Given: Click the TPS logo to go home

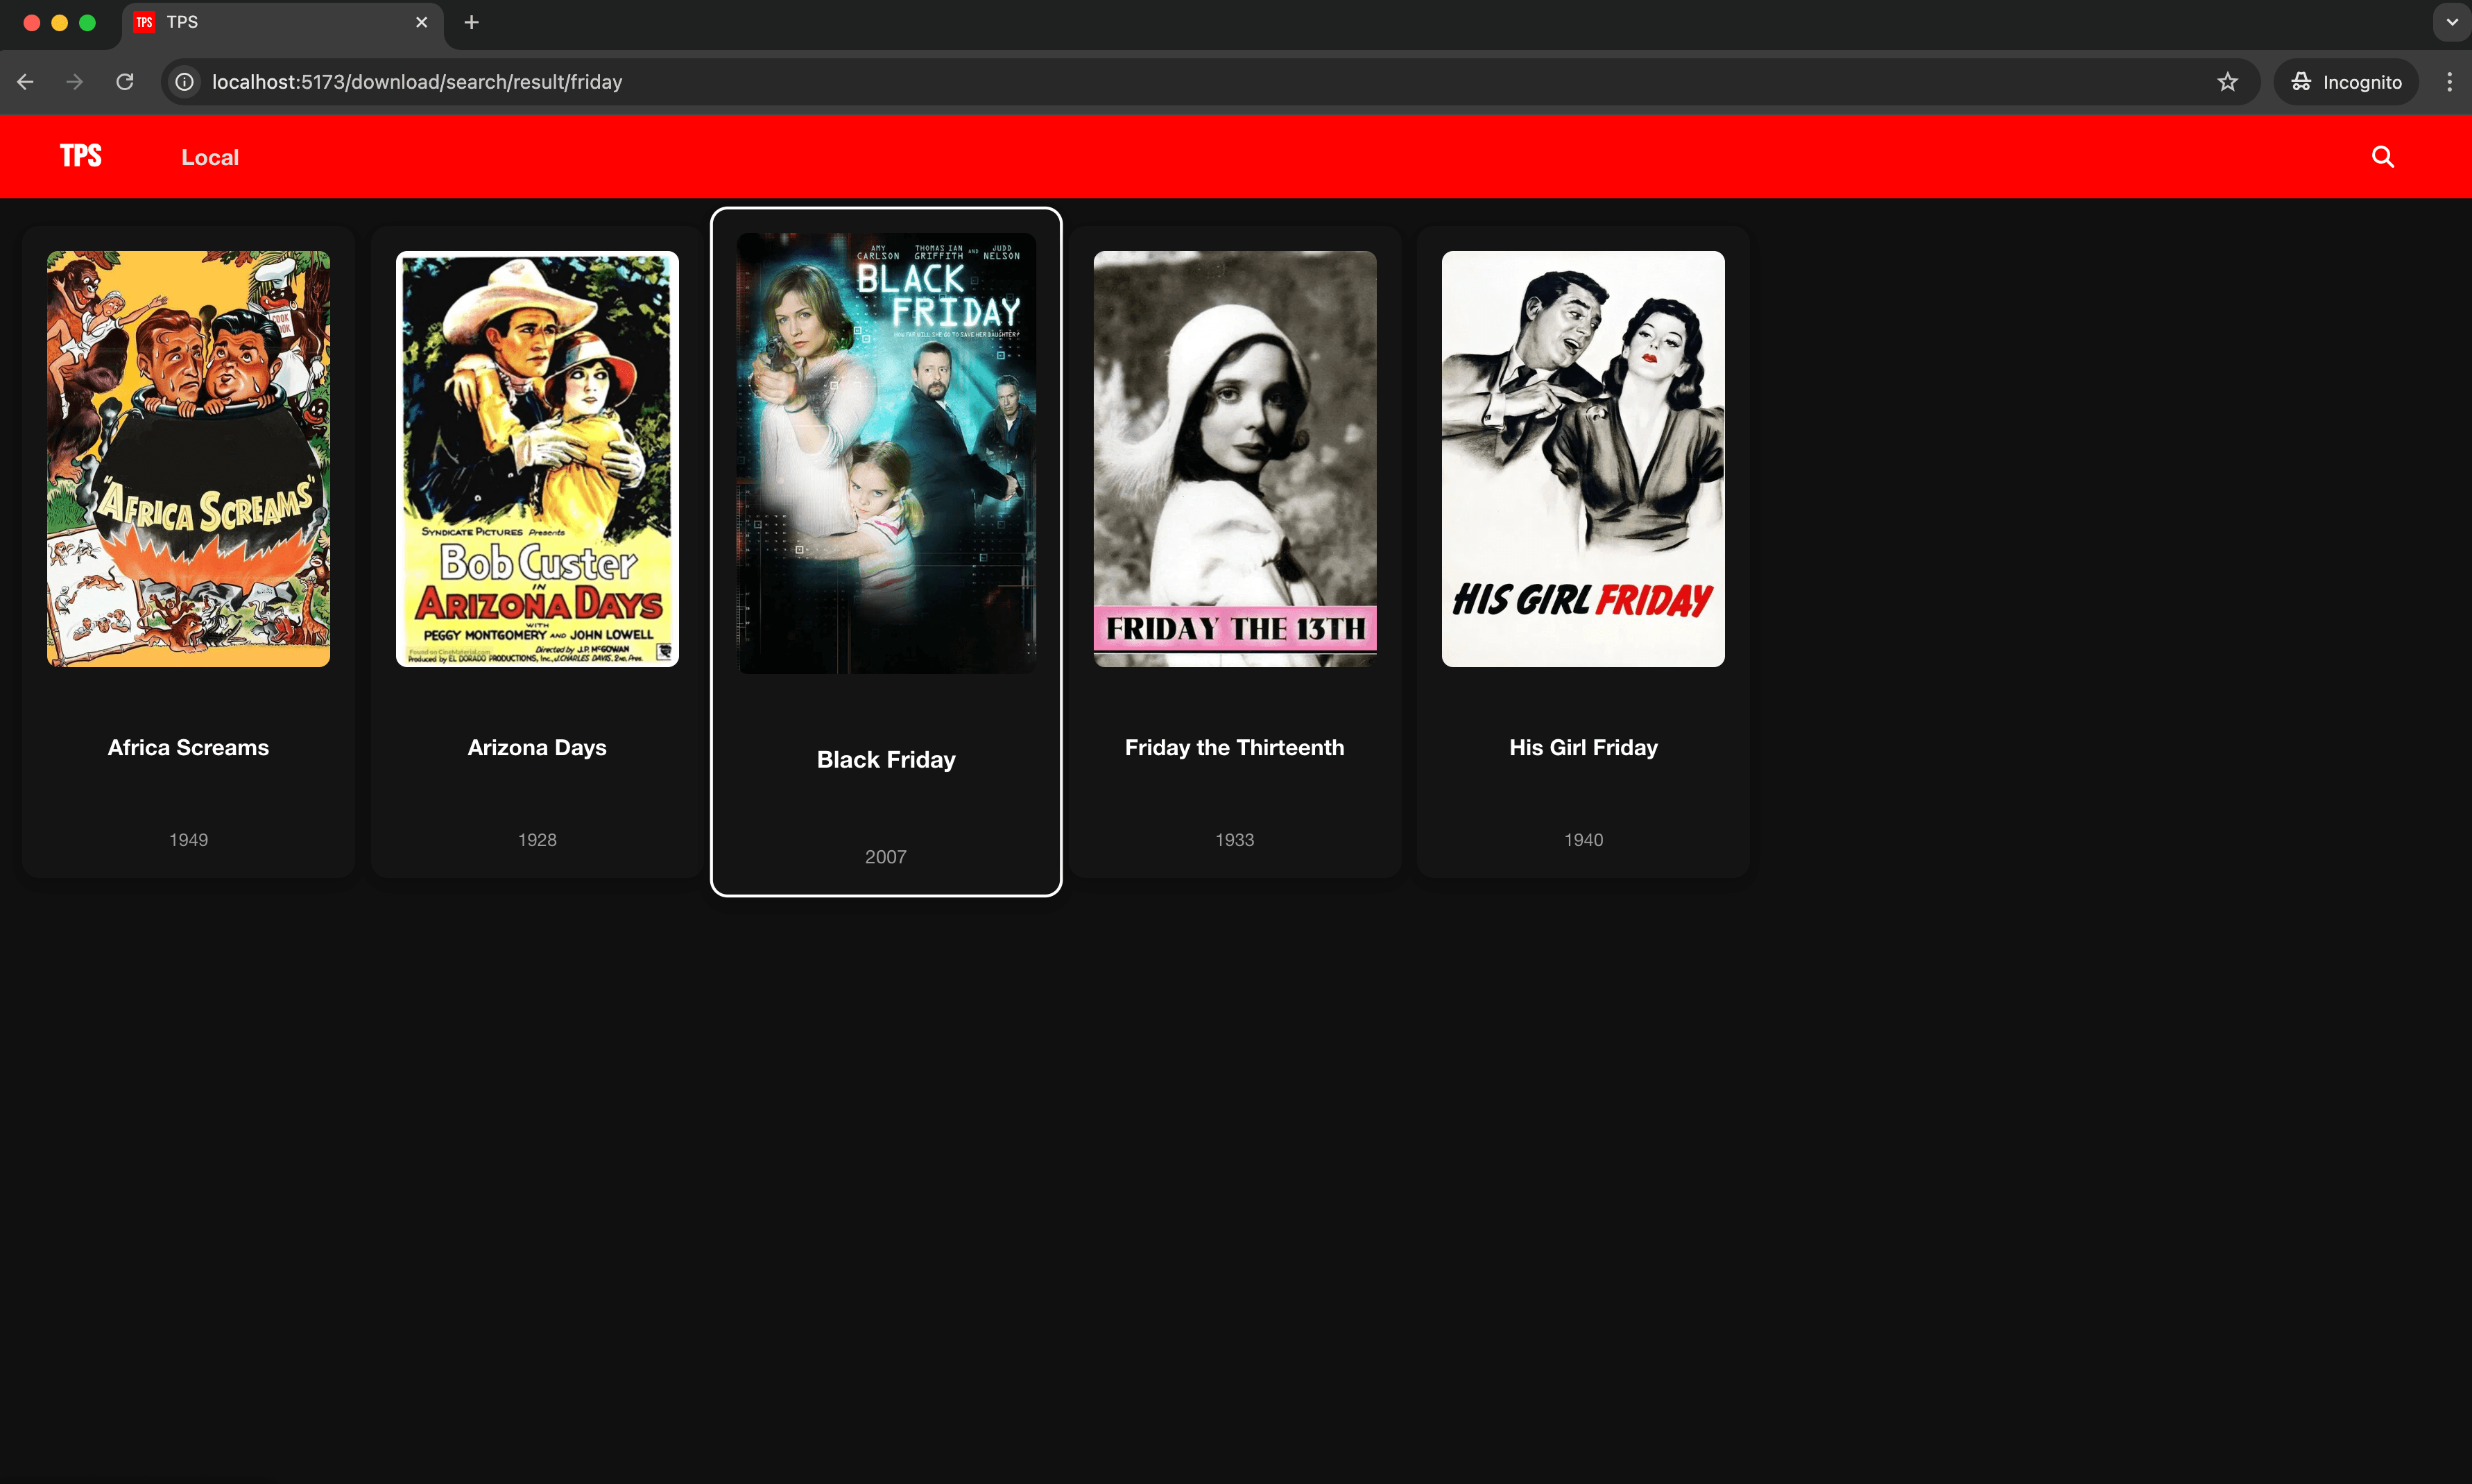Looking at the screenshot, I should coord(80,156).
